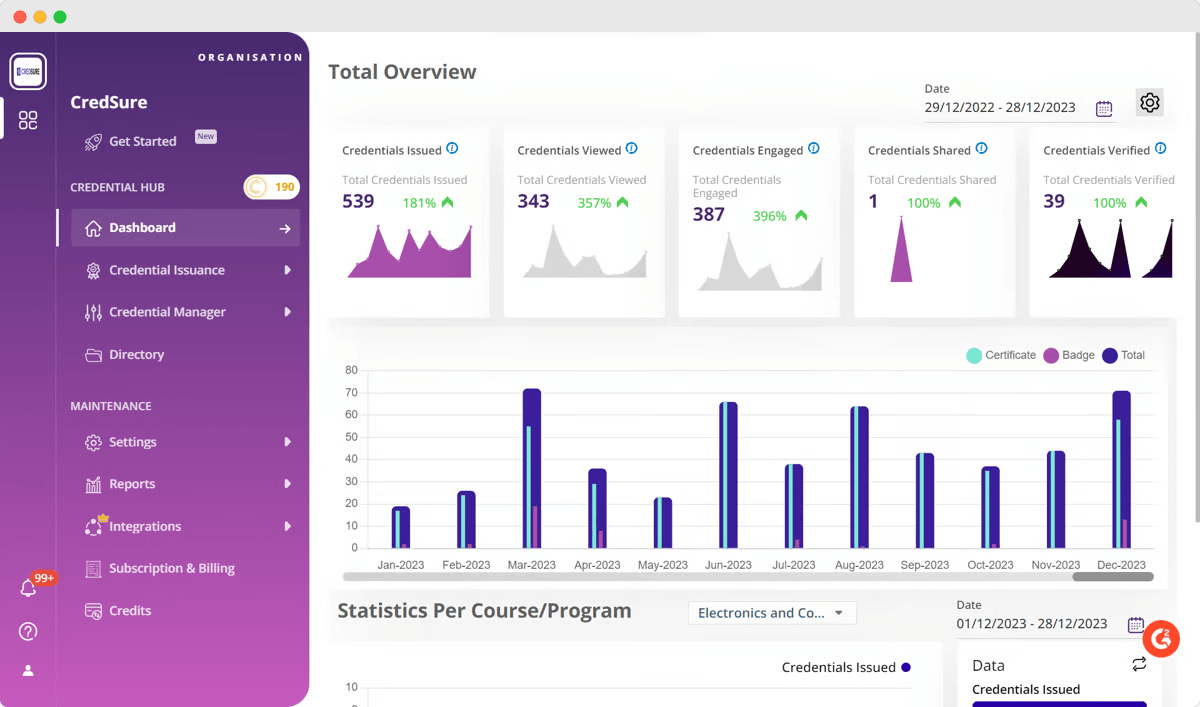Toggle the Certificate legend series

pos(1001,355)
